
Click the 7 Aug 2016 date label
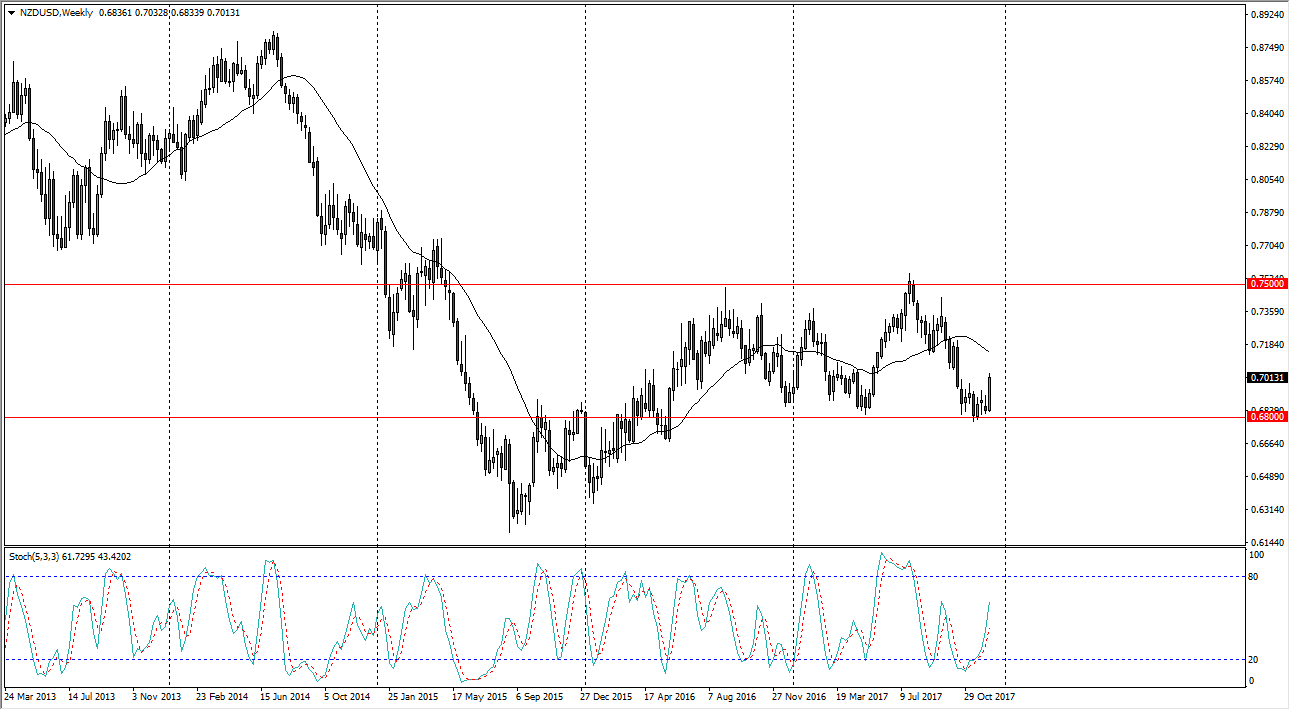(734, 696)
